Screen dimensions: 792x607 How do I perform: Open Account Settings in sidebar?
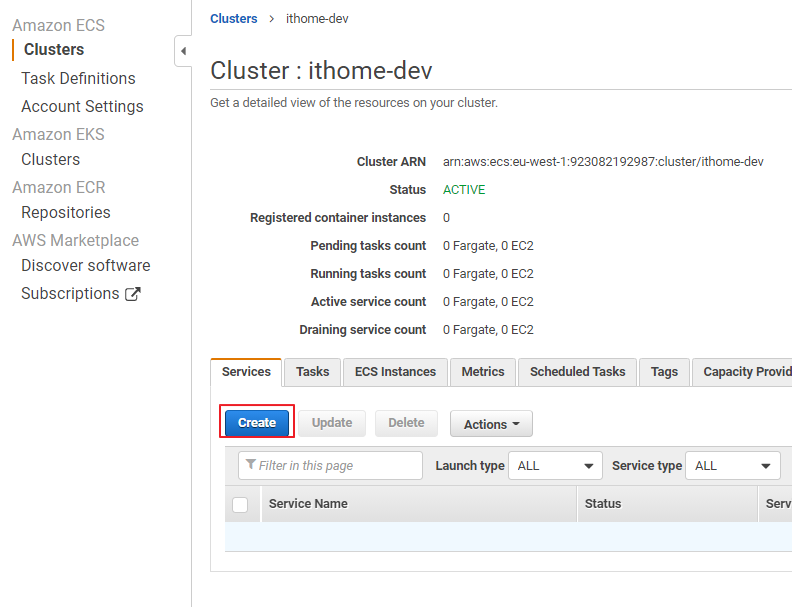point(82,107)
